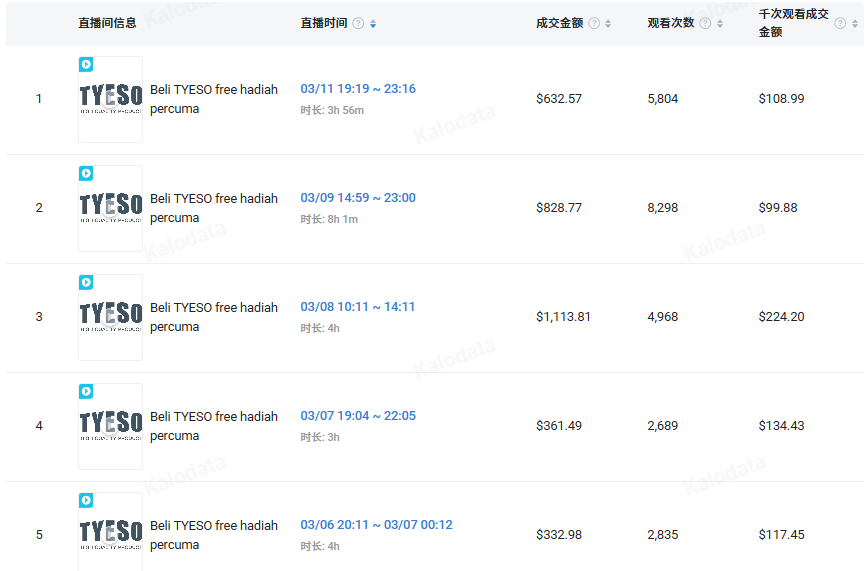Click play icon on row 1 livestream
Viewport: 868px width, 571px height.
86,65
